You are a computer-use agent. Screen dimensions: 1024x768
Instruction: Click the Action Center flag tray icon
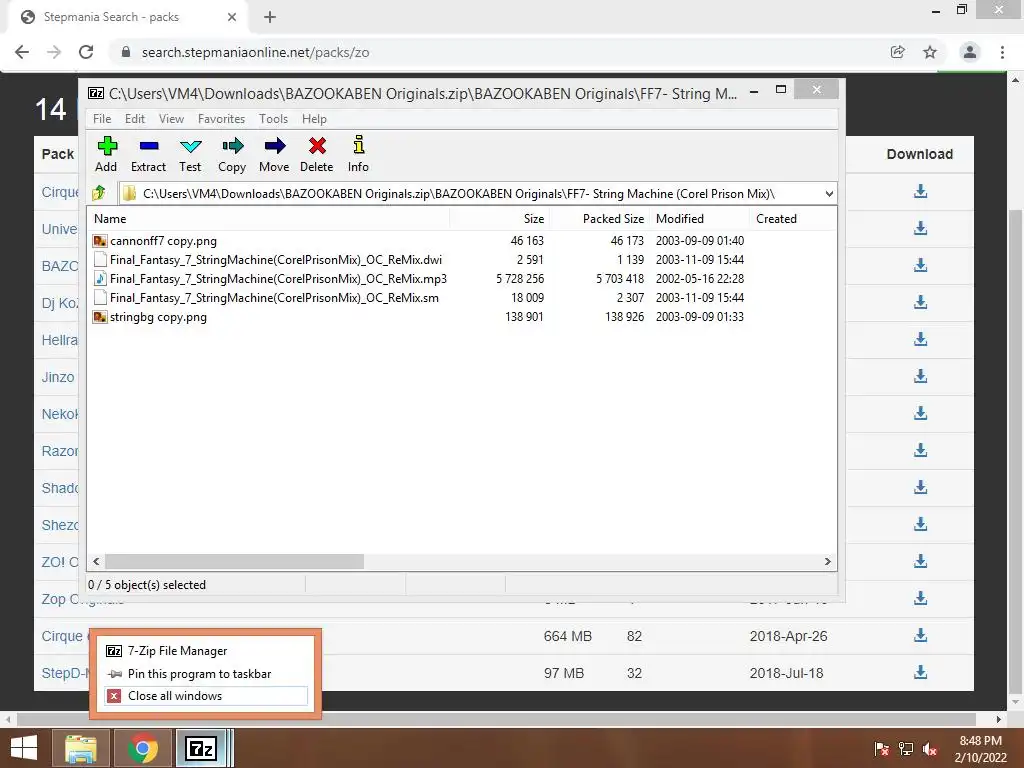pos(881,749)
